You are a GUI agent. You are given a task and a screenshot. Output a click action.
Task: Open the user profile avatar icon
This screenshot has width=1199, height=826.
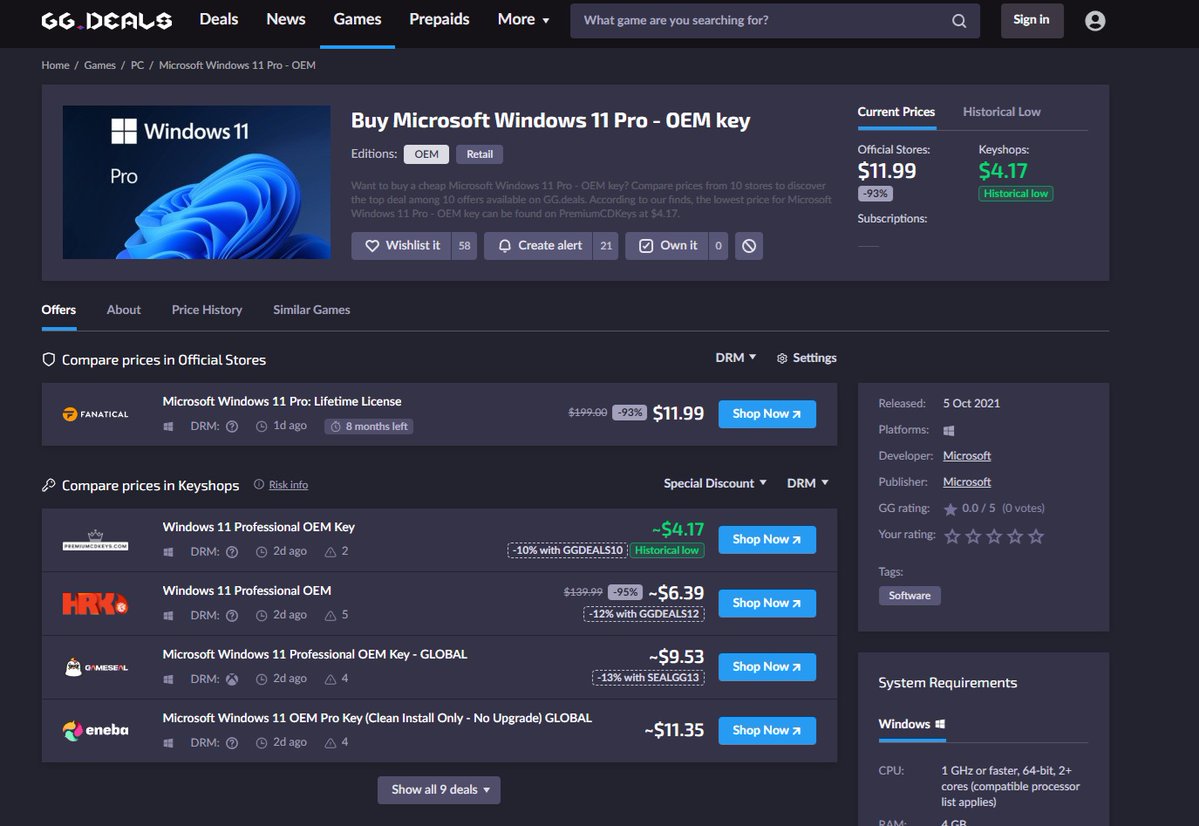coord(1095,21)
